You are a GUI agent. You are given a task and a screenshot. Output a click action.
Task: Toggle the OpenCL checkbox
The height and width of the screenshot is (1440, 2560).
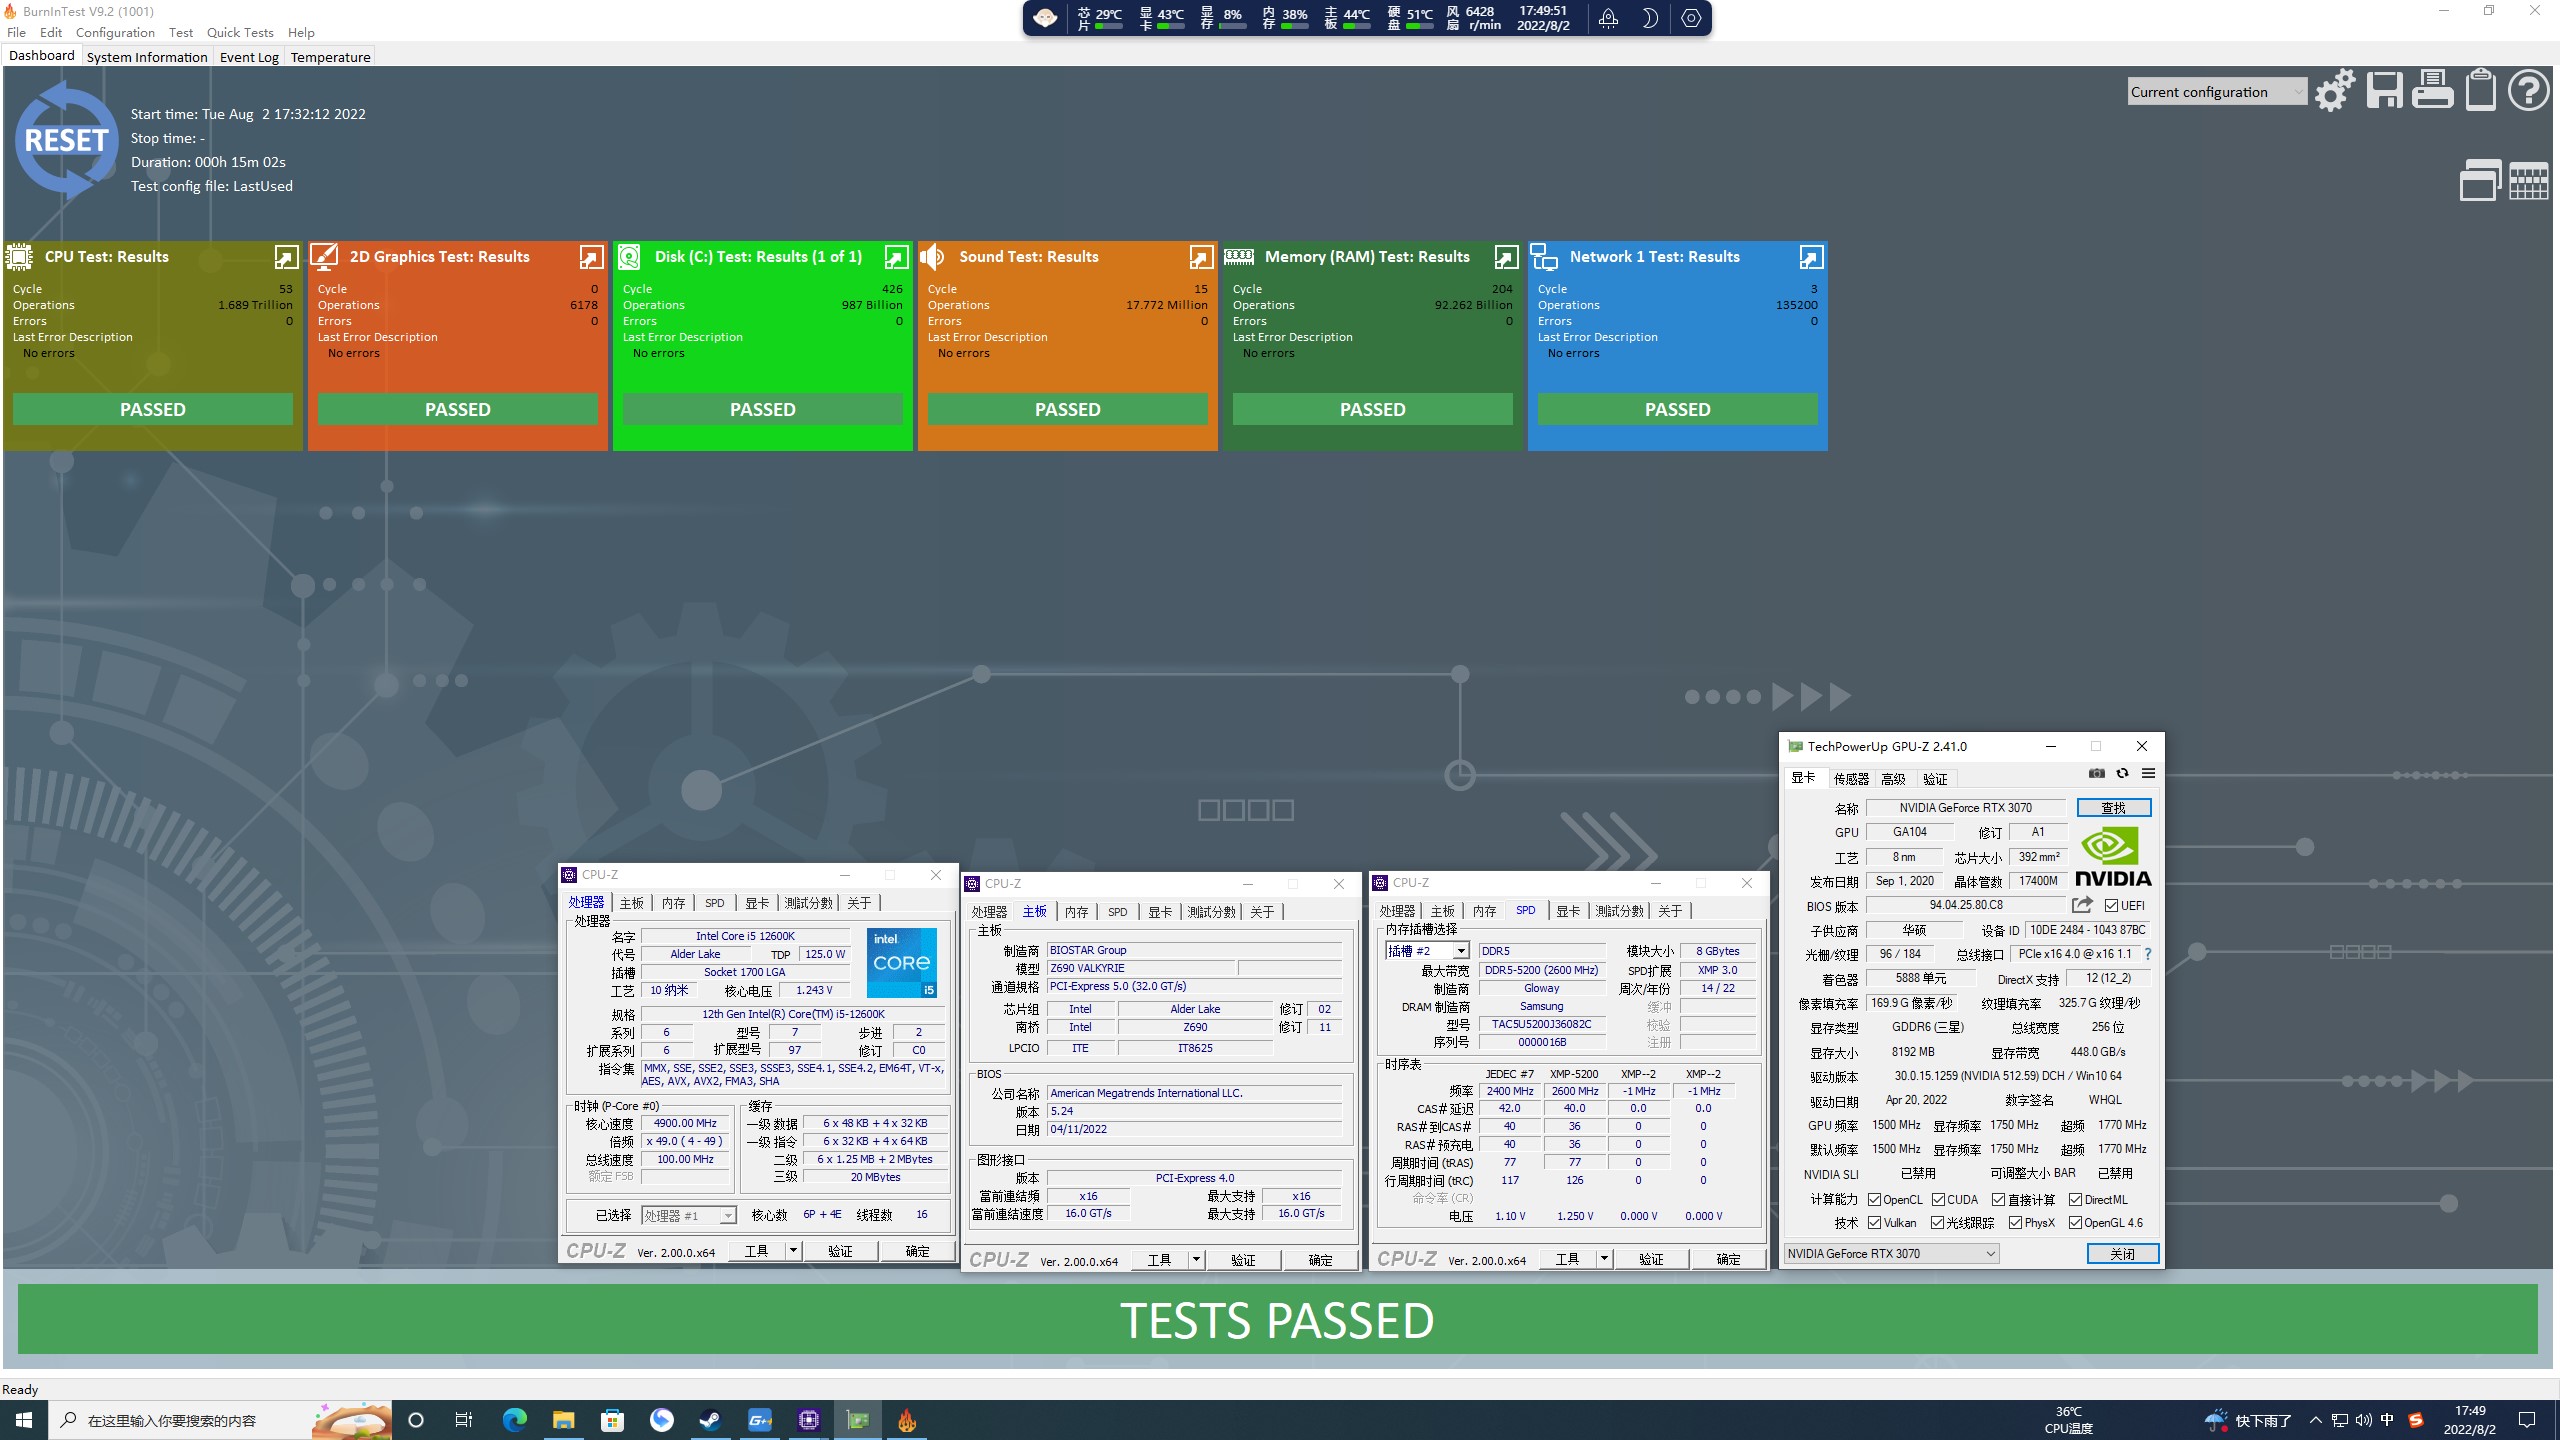pos(1875,1200)
